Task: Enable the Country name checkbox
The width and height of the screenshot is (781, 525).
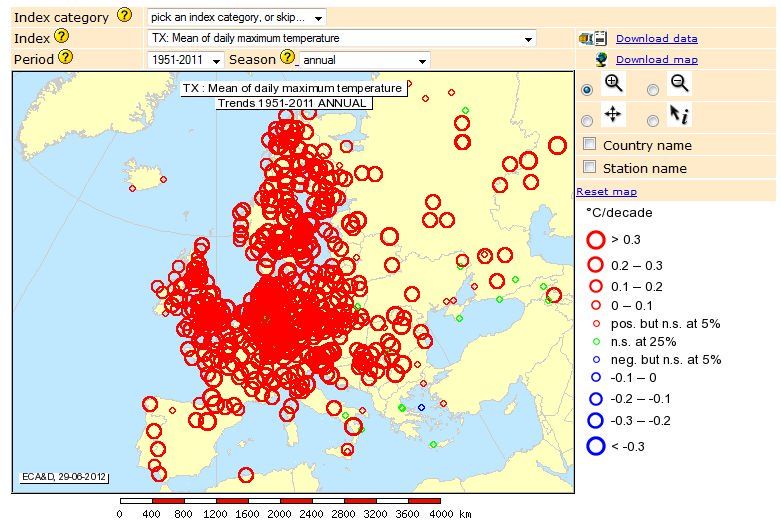Action: tap(589, 144)
